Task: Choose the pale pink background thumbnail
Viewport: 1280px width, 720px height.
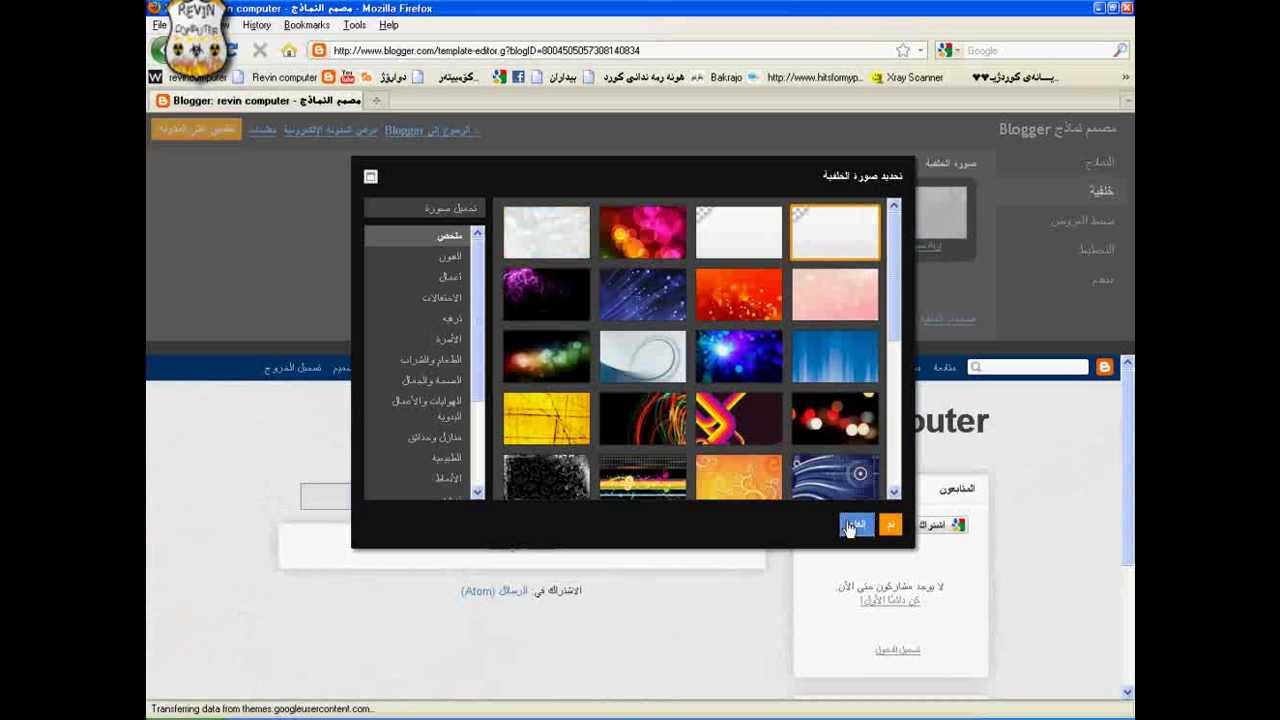Action: [x=835, y=294]
